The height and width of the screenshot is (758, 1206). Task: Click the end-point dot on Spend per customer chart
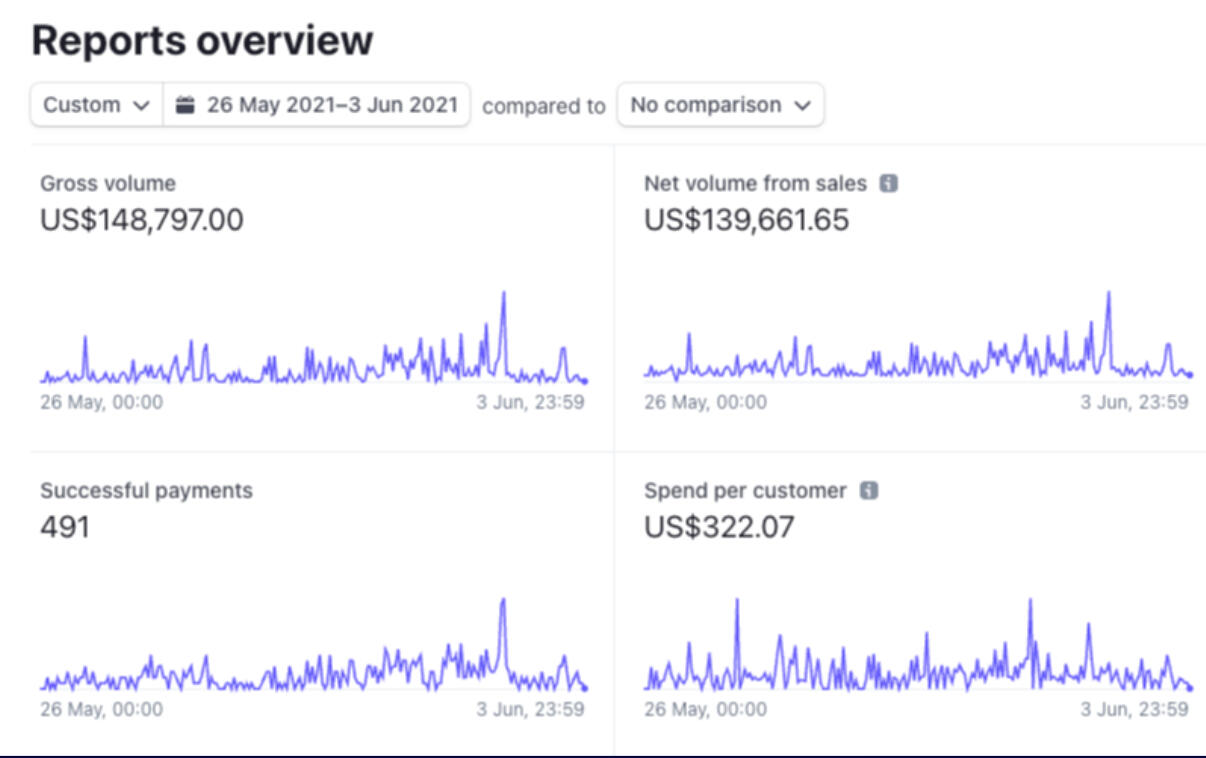pos(1189,688)
